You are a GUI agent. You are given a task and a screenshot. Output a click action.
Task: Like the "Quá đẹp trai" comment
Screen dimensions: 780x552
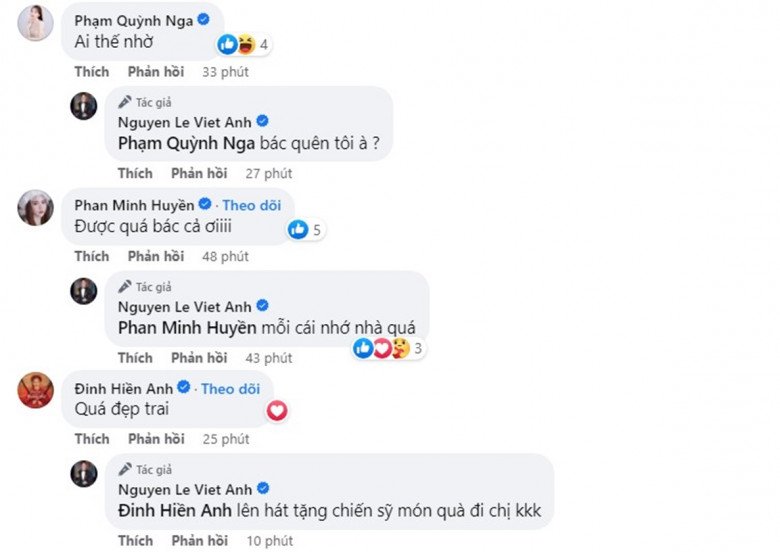point(91,438)
